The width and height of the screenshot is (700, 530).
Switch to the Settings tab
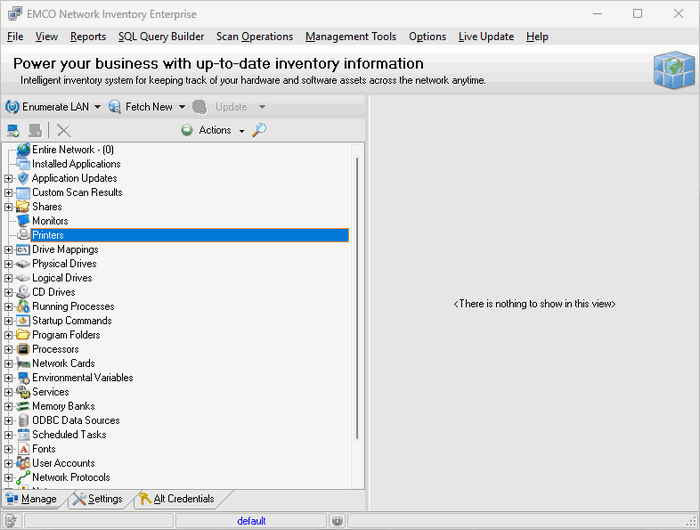(97, 499)
